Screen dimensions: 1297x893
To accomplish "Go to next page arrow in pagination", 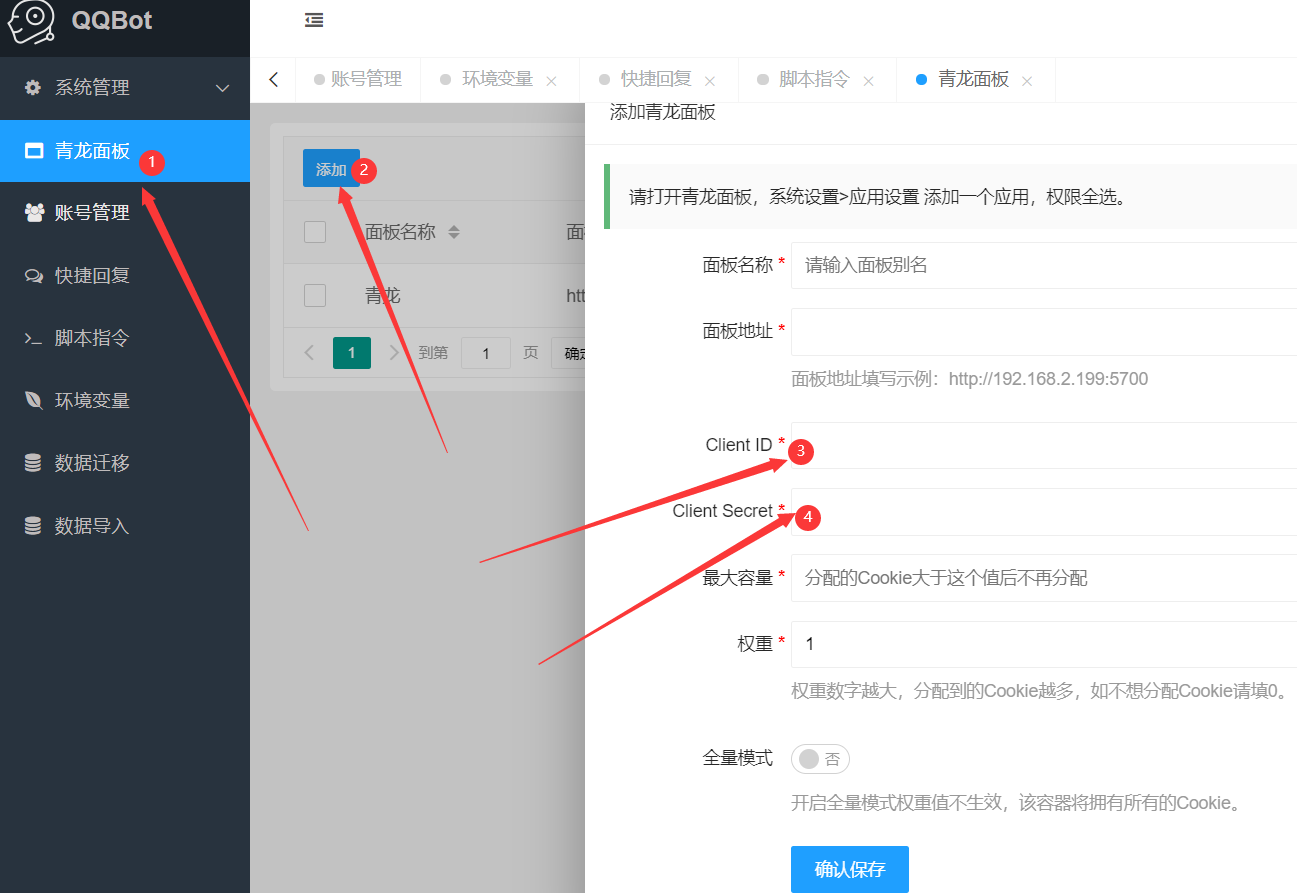I will [394, 353].
